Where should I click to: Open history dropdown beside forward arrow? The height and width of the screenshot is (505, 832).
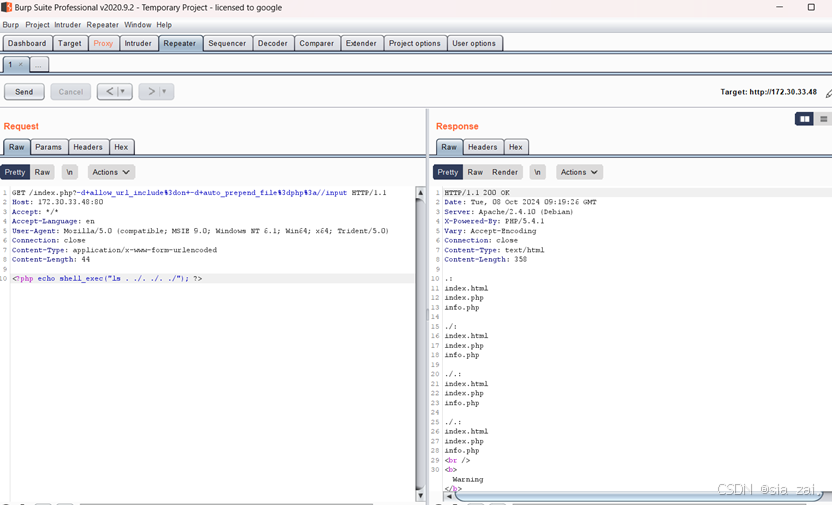[164, 91]
